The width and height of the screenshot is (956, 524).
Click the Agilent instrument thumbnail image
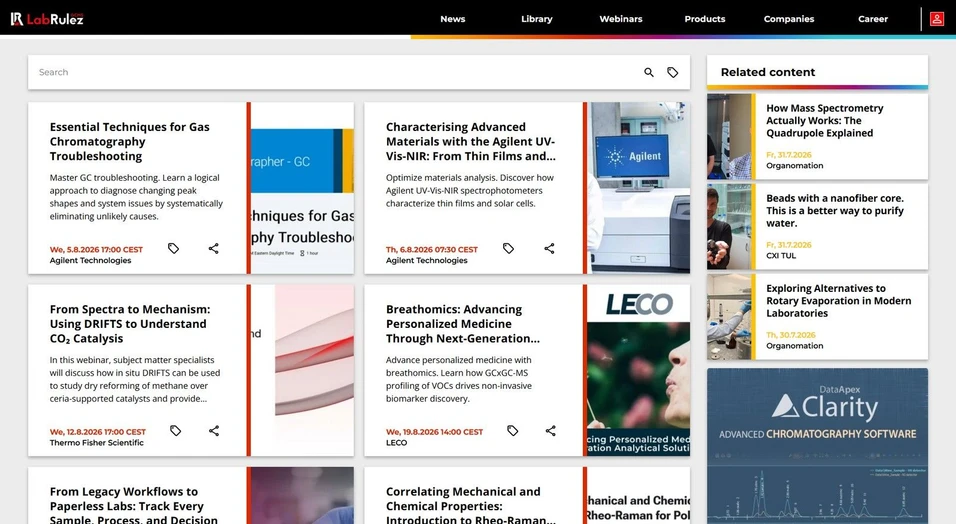point(639,188)
